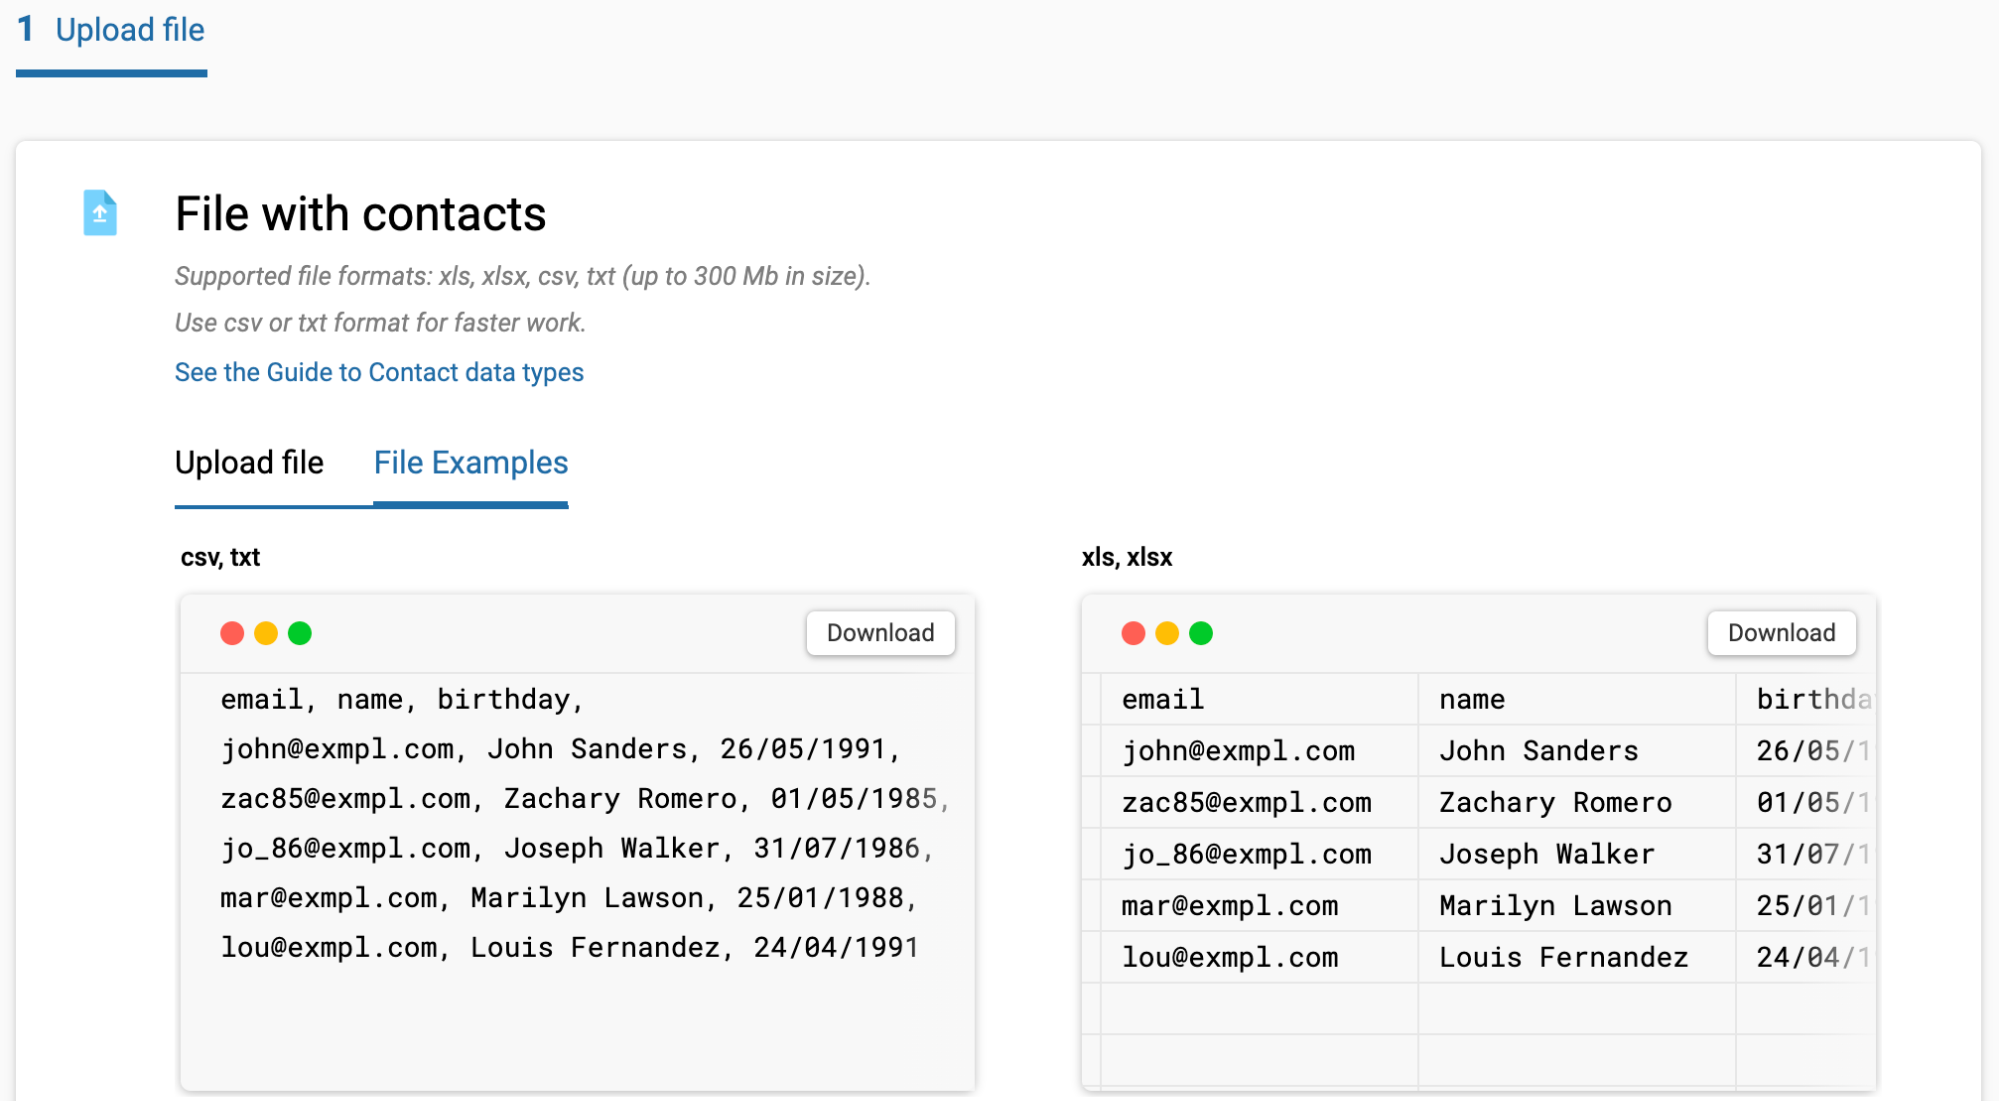Click yellow dot in xlsx example window
1999x1101 pixels.
tap(1167, 633)
